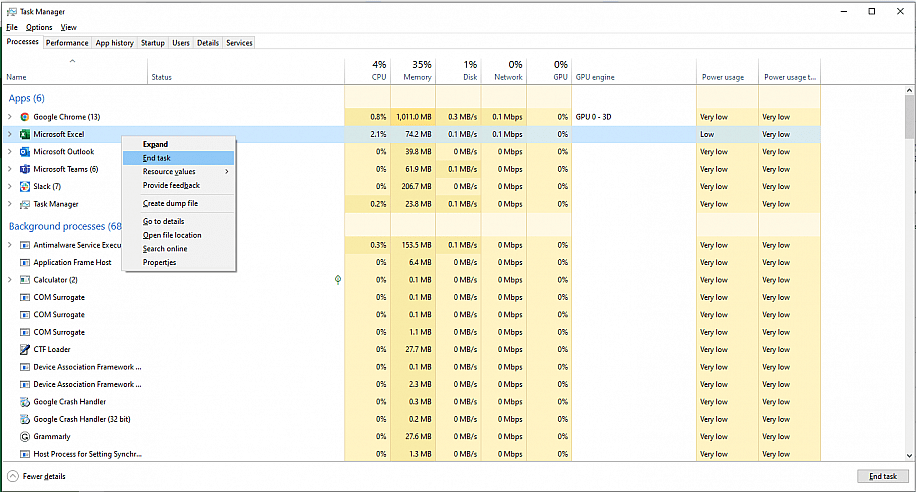The image size is (916, 492).
Task: Open the File menu
Action: [x=12, y=27]
